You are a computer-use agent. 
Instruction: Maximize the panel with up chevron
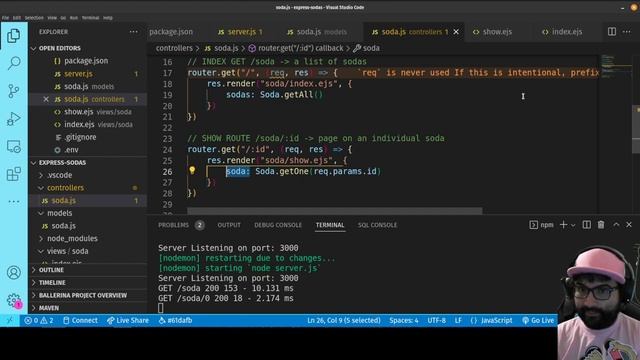616,224
